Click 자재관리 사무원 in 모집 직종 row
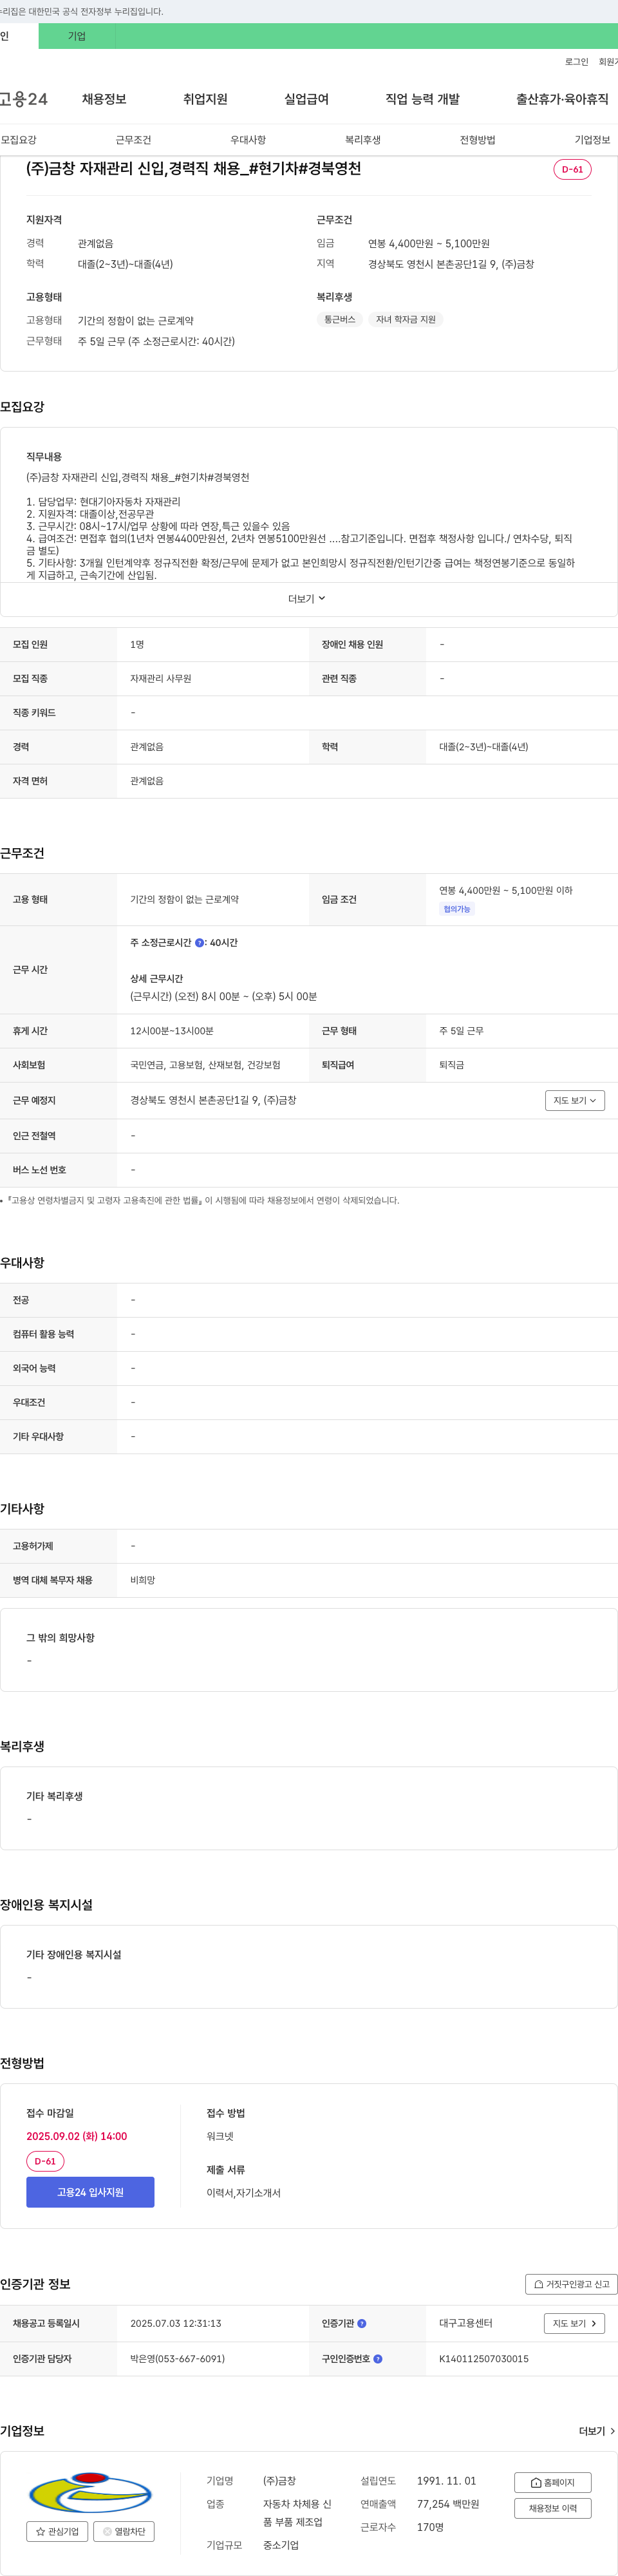 160,679
